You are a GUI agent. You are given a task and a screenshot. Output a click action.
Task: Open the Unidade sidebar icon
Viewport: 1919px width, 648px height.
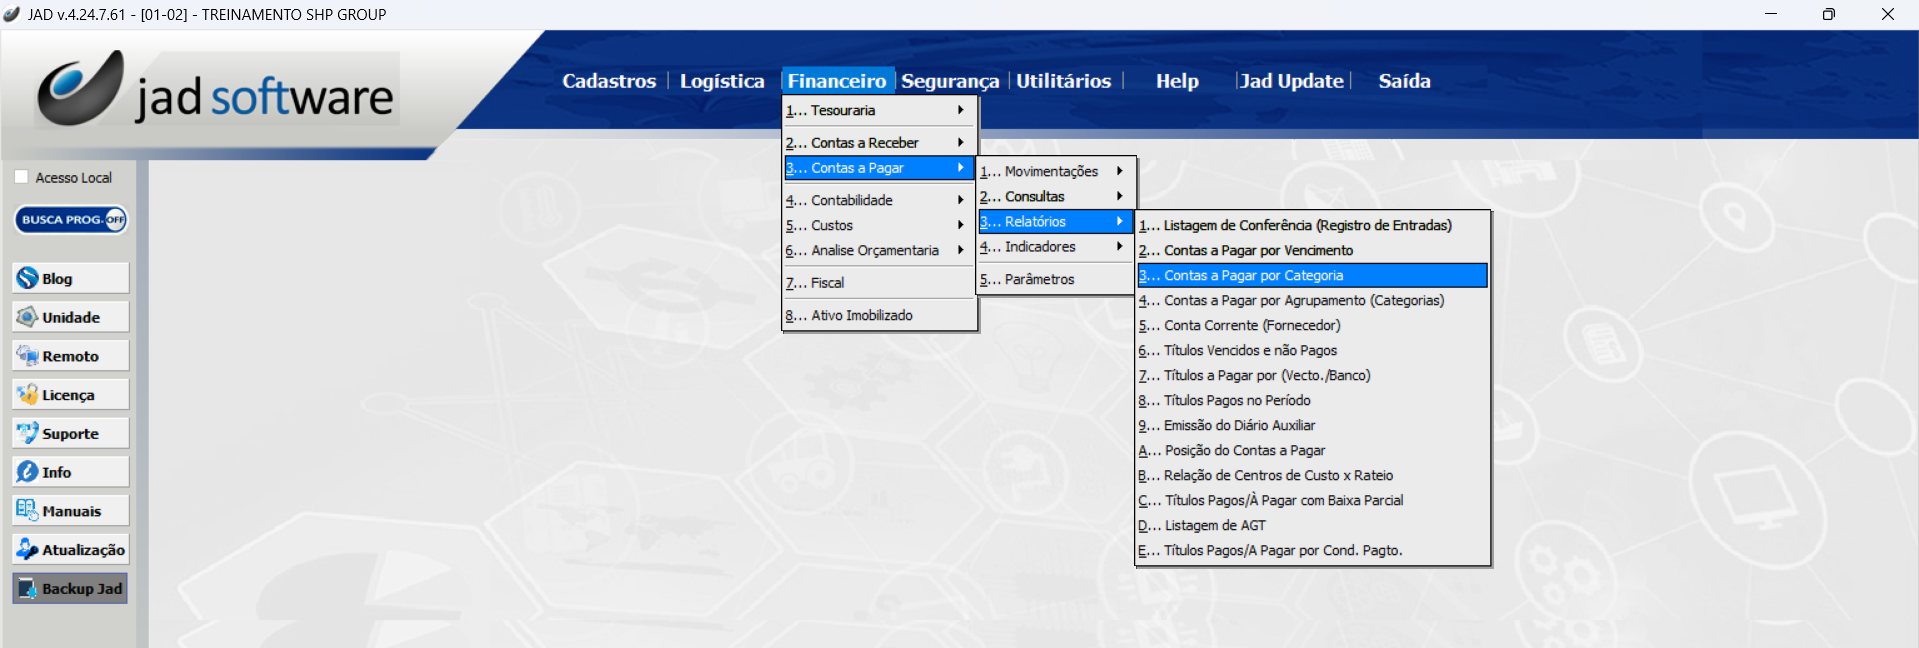click(28, 317)
